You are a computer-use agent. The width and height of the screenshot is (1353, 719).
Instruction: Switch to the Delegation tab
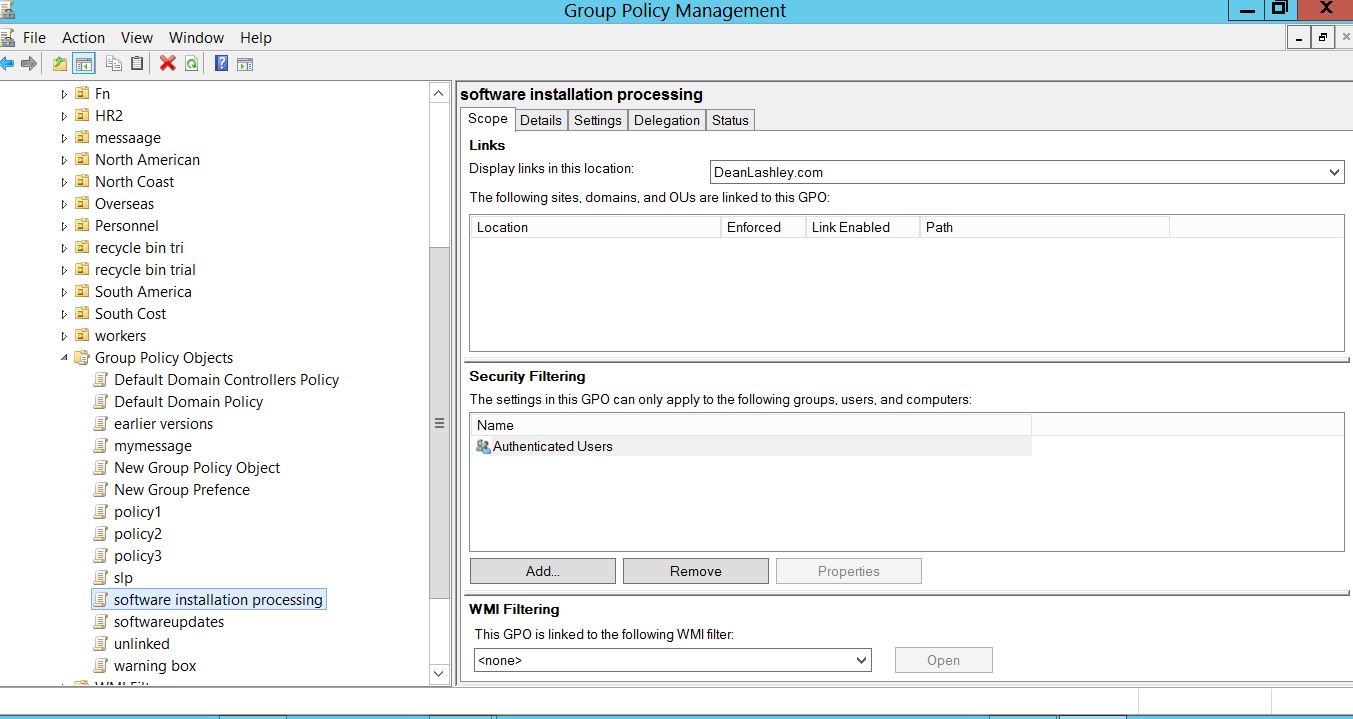666,120
